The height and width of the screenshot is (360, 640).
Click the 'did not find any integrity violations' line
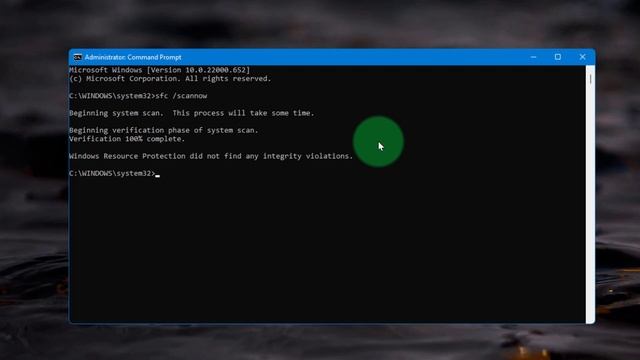(x=211, y=156)
